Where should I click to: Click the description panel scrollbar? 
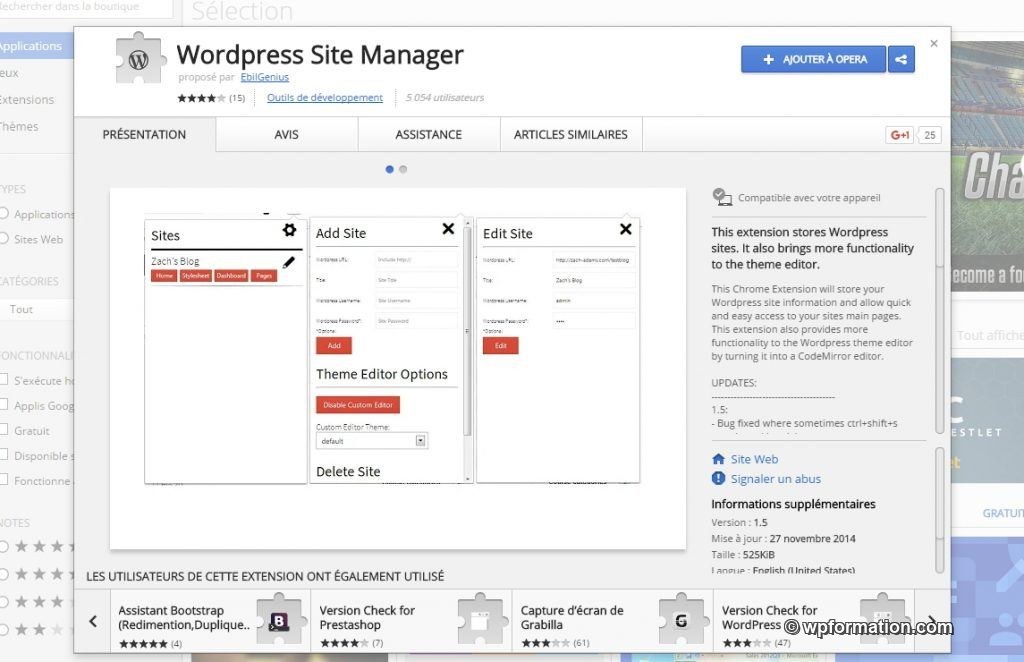[940, 311]
